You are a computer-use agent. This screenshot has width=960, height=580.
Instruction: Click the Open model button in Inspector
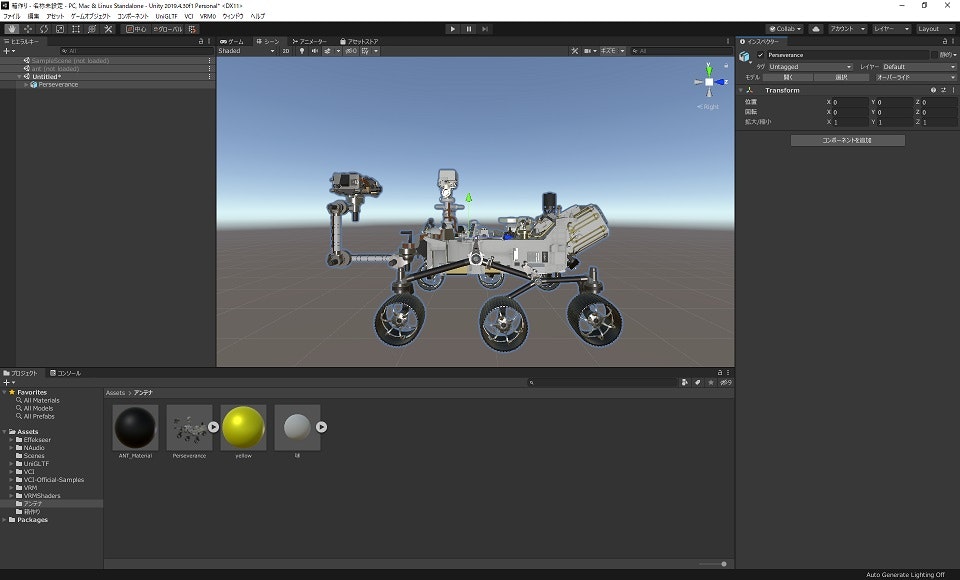(788, 77)
